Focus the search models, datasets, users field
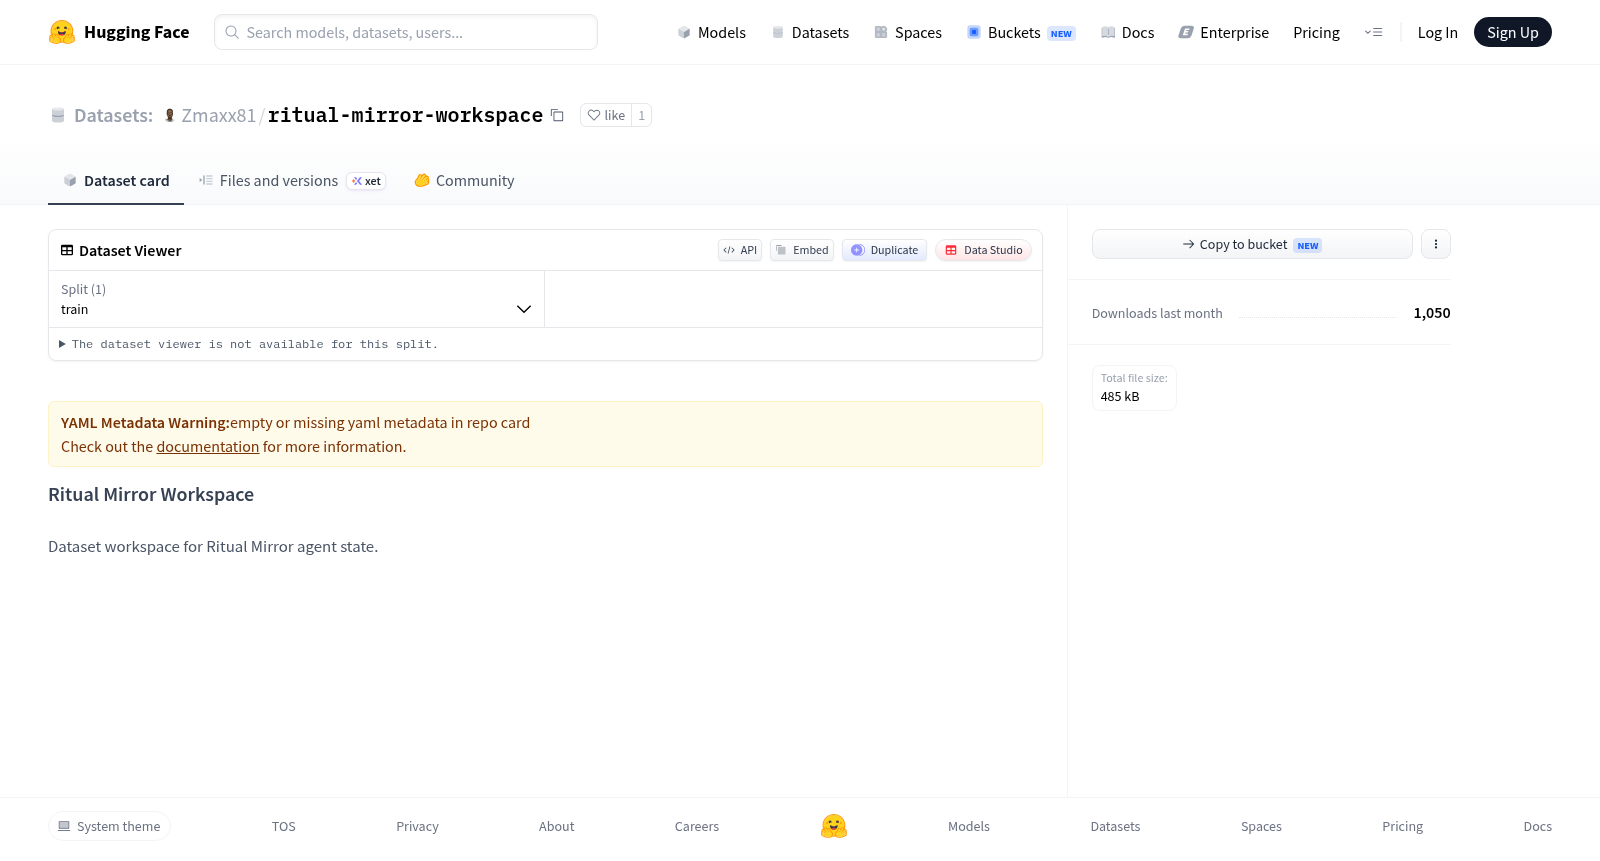The height and width of the screenshot is (861, 1600). (406, 32)
